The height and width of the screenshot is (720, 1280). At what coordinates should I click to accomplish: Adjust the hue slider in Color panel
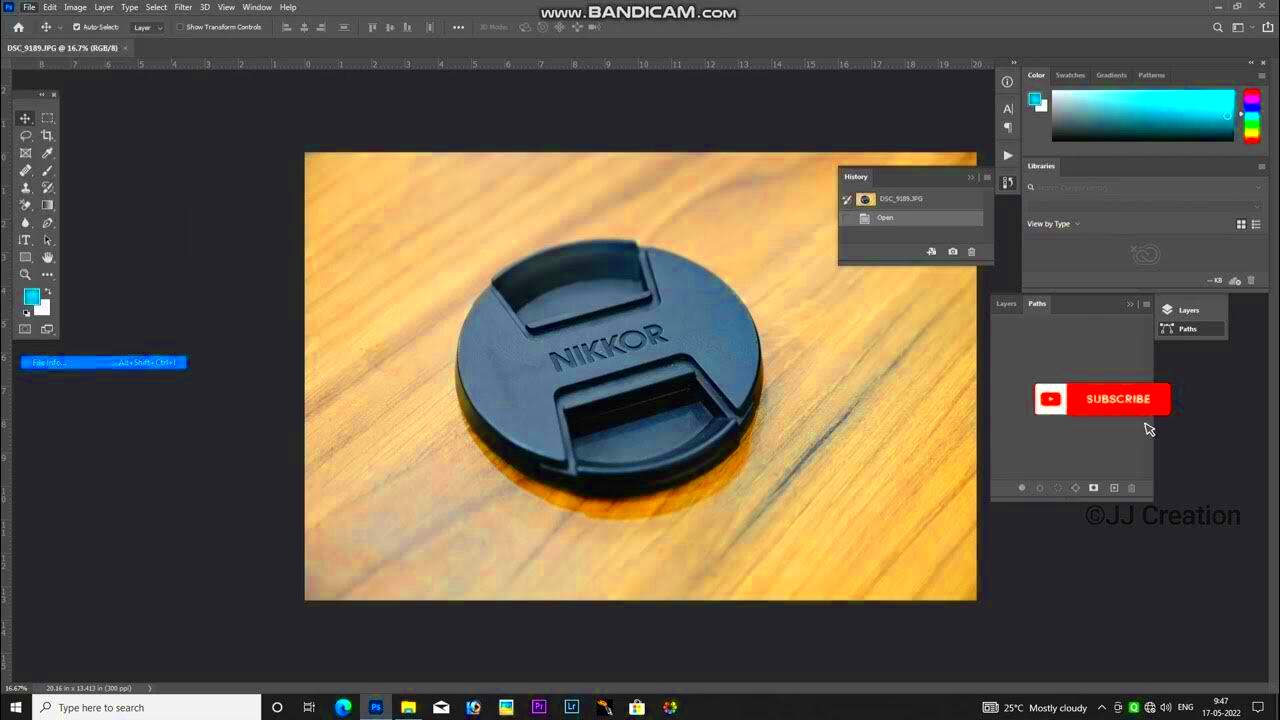1252,116
